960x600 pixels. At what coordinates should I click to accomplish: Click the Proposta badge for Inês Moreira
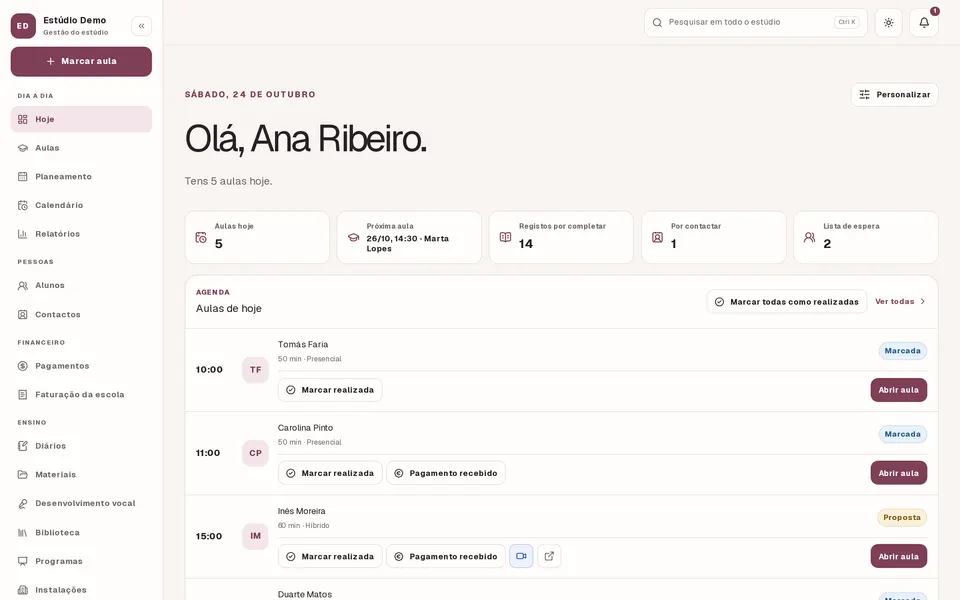pyautogui.click(x=902, y=517)
